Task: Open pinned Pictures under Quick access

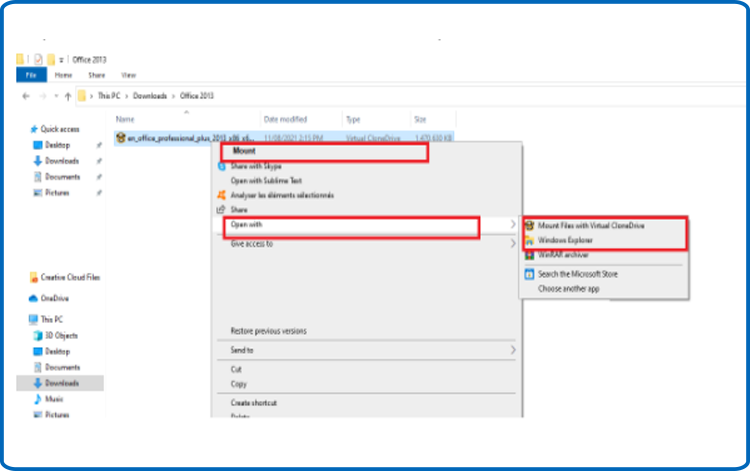Action: [x=57, y=193]
